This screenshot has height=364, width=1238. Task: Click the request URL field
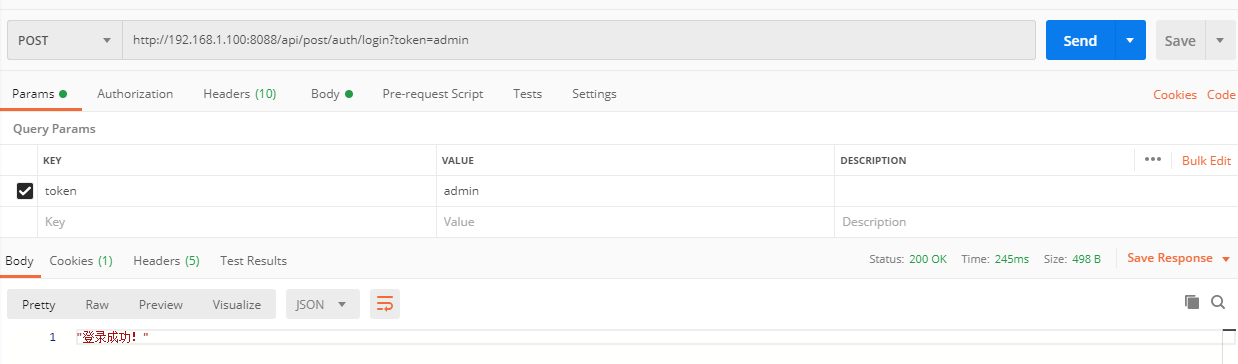(x=579, y=41)
